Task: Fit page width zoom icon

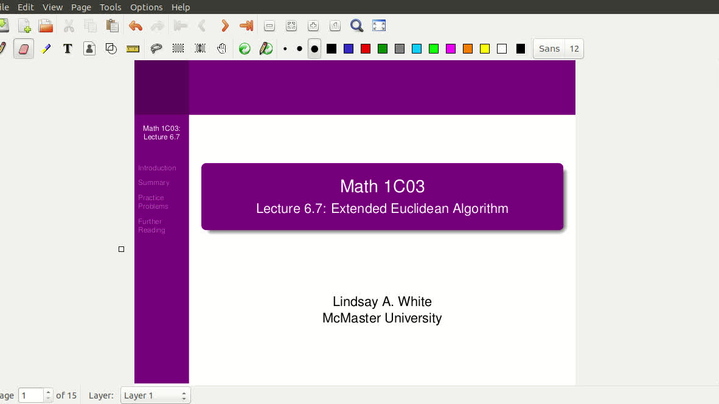Action: [x=291, y=26]
